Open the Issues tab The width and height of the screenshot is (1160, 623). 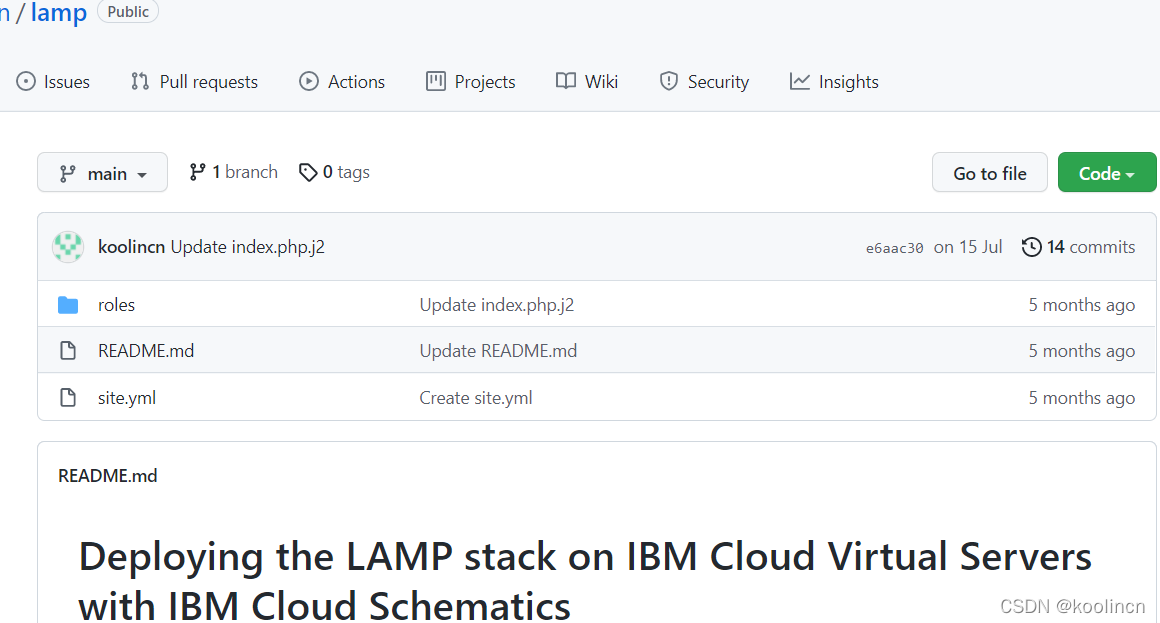[53, 81]
